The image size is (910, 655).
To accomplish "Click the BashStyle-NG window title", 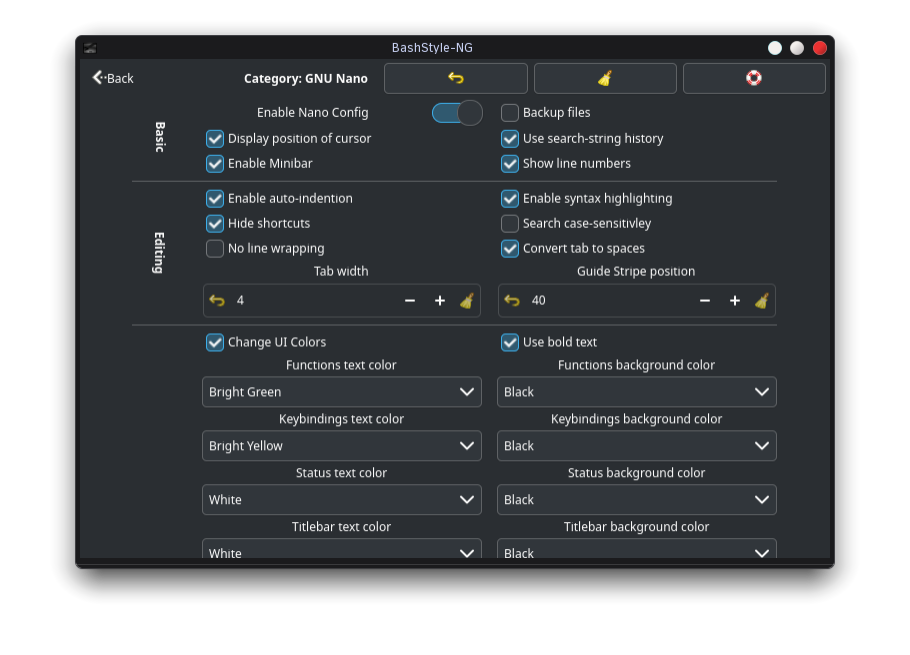I will [432, 48].
